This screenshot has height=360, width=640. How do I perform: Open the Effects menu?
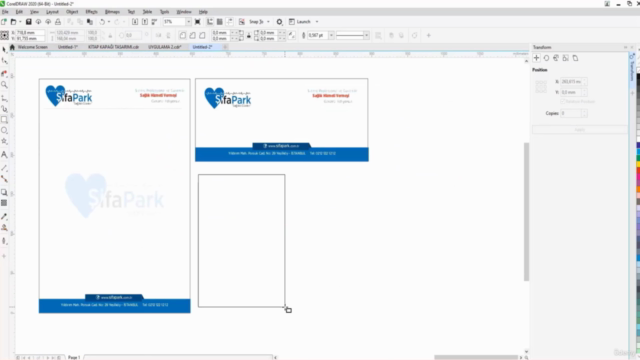pos(91,12)
